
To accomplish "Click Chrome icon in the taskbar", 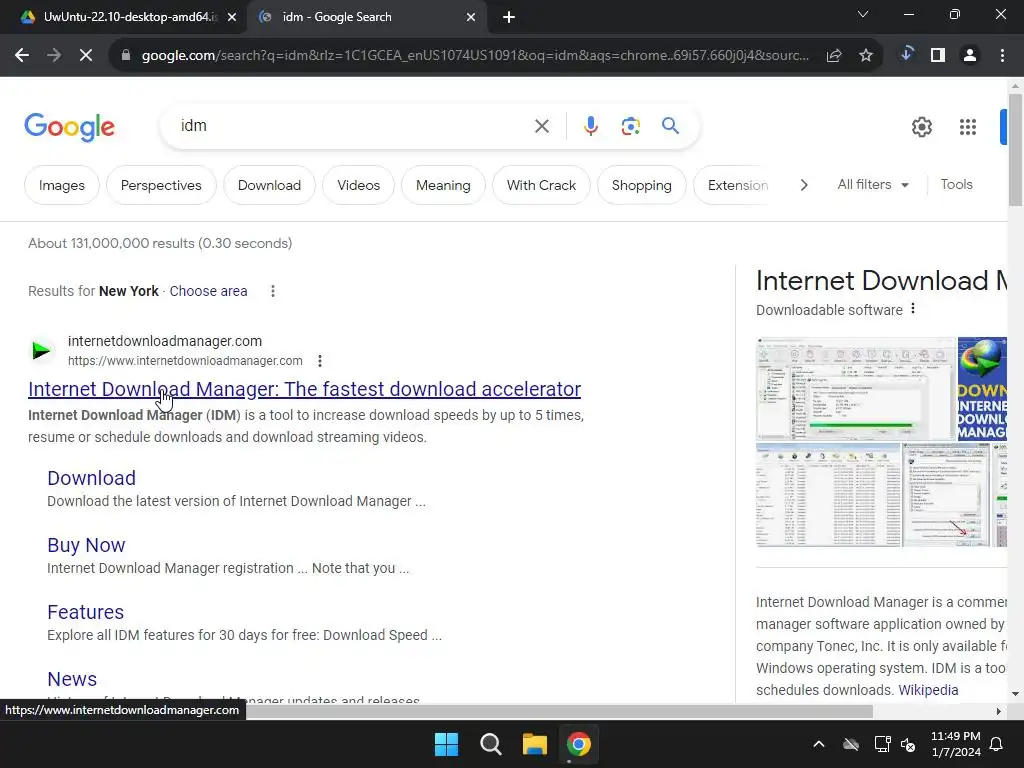I will pyautogui.click(x=579, y=744).
